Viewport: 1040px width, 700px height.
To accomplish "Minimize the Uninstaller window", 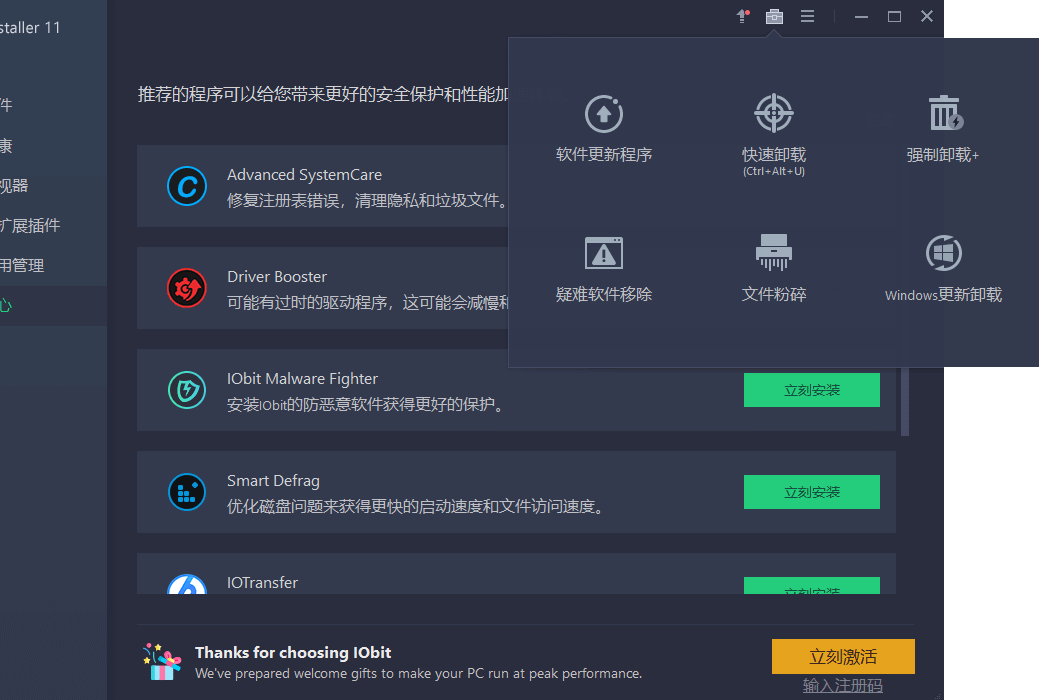I will tap(861, 17).
